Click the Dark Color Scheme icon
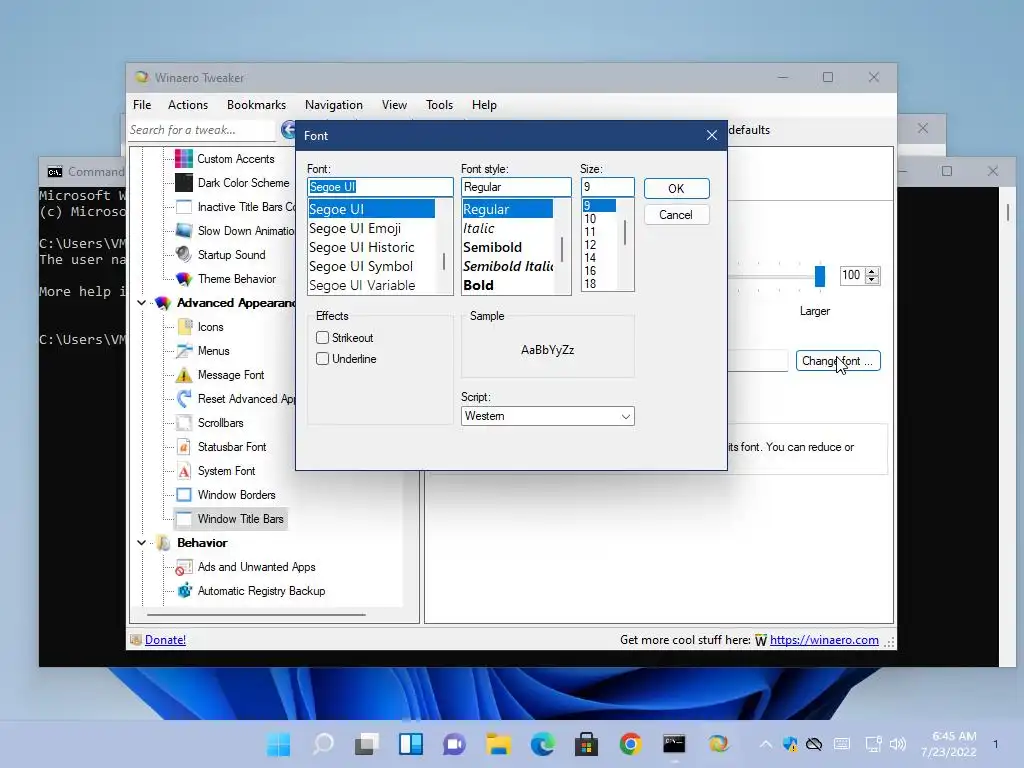Viewport: 1024px width, 768px height. 184,183
